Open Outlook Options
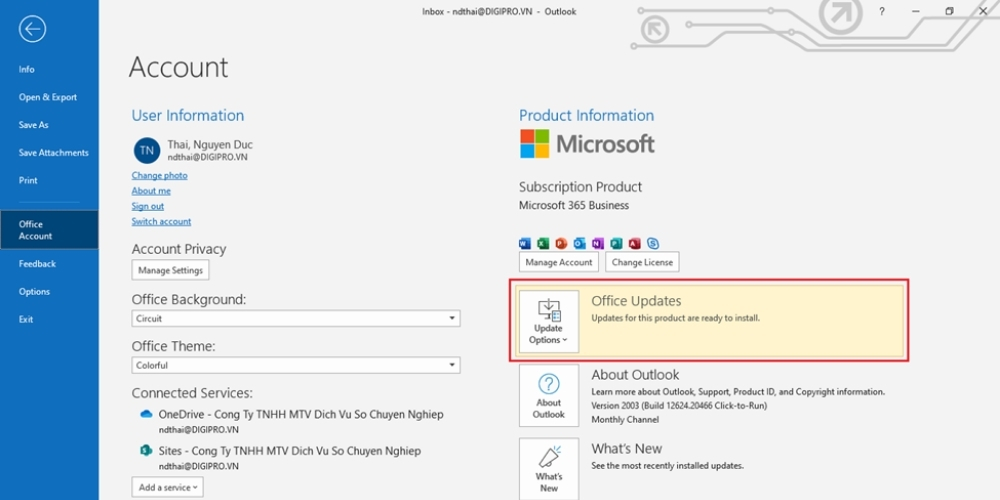Viewport: 1000px width, 500px height. click(34, 291)
